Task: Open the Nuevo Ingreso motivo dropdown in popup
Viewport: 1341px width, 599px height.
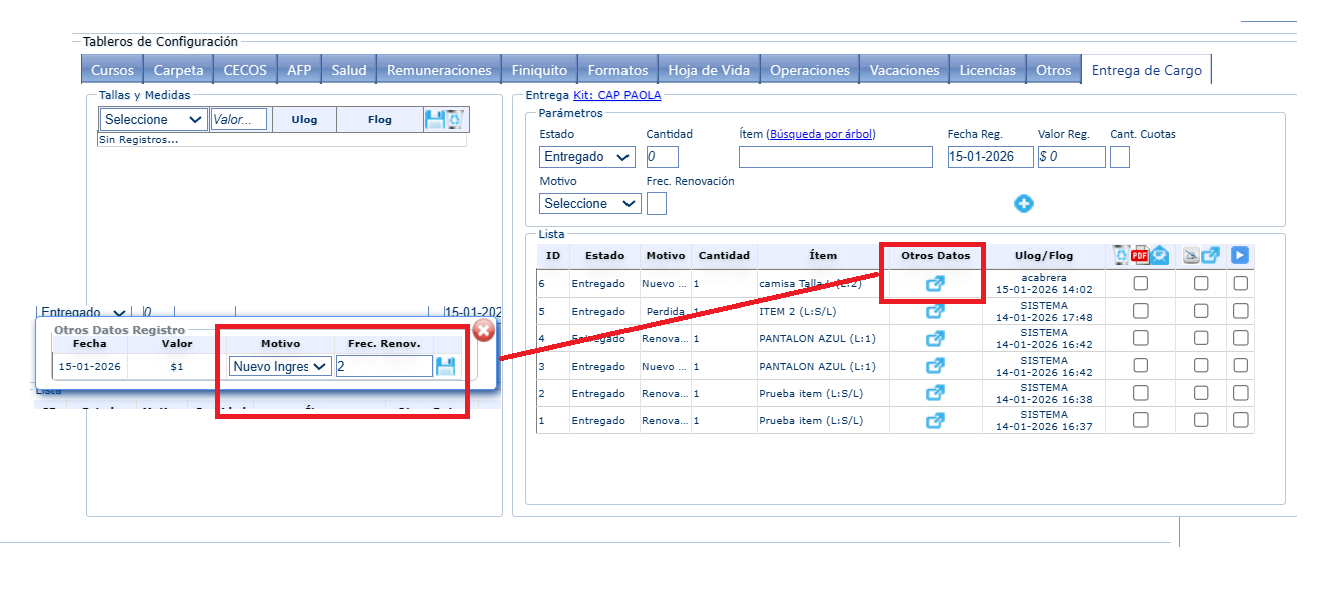Action: (x=279, y=367)
